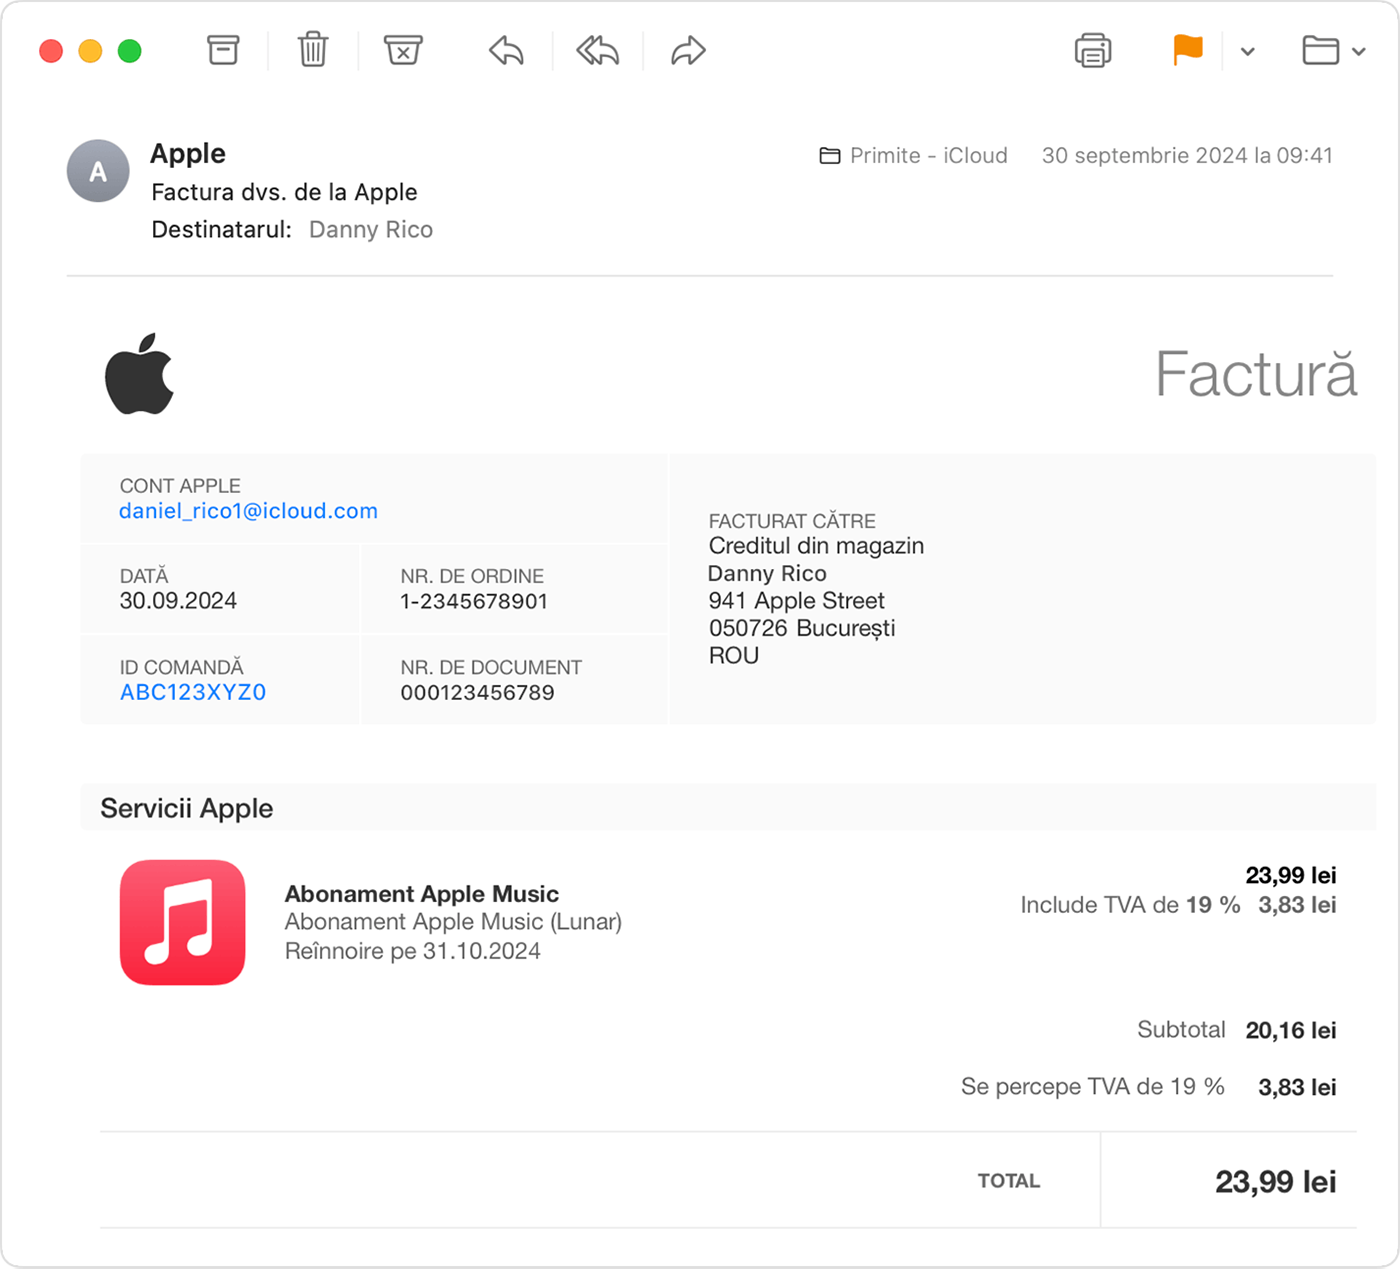This screenshot has width=1400, height=1270.
Task: Select the Apple logo on the invoice
Action: 140,373
